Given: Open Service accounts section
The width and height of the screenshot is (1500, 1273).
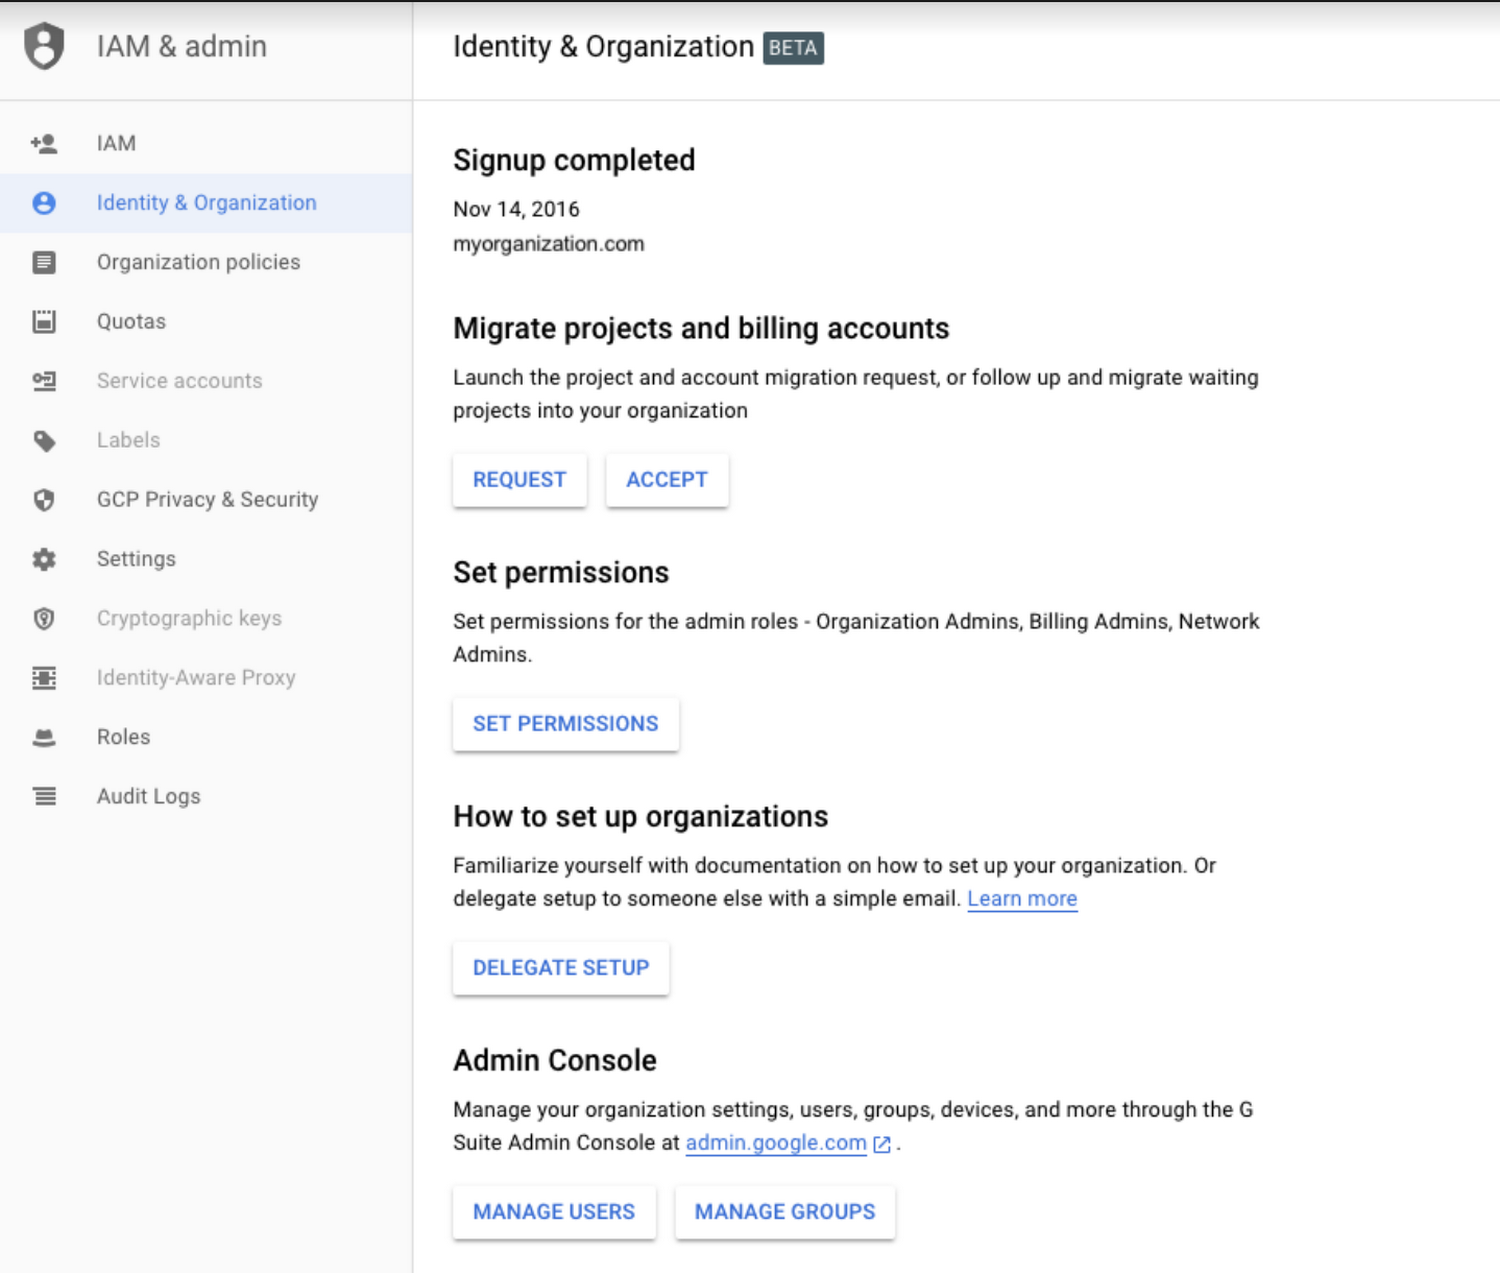Looking at the screenshot, I should click(206, 381).
